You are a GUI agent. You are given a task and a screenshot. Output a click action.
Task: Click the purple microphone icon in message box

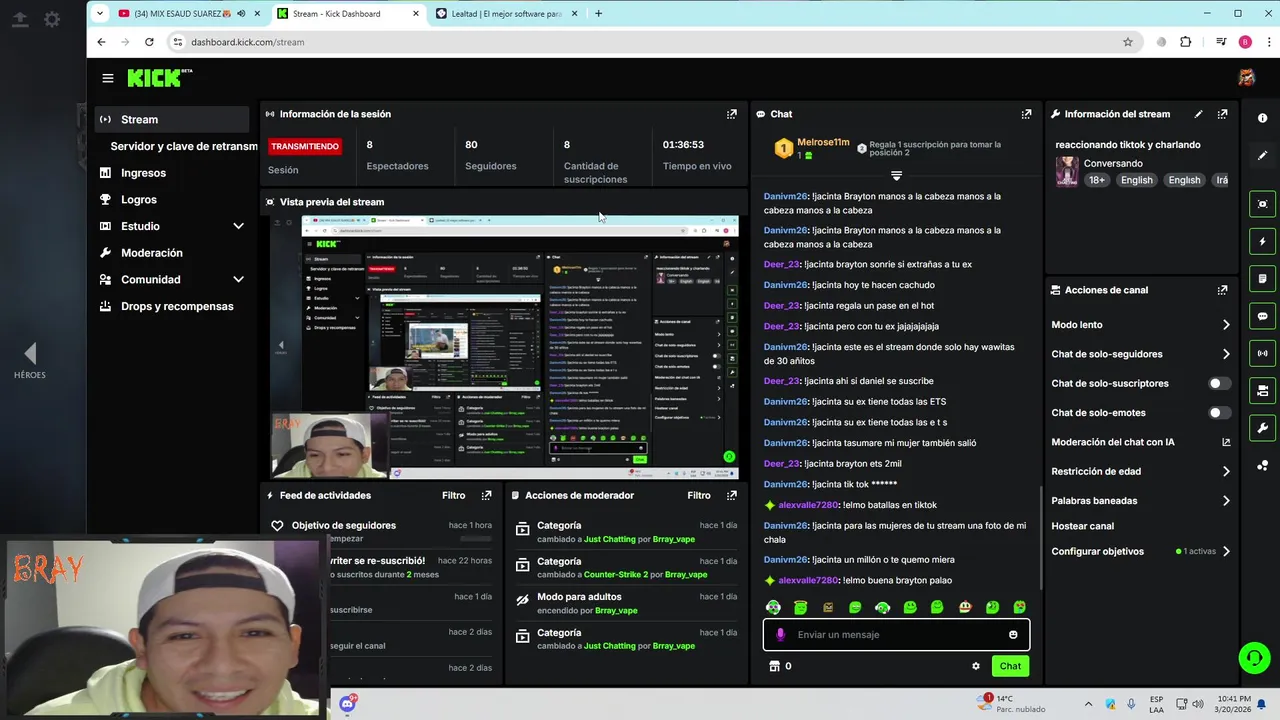[x=781, y=634]
